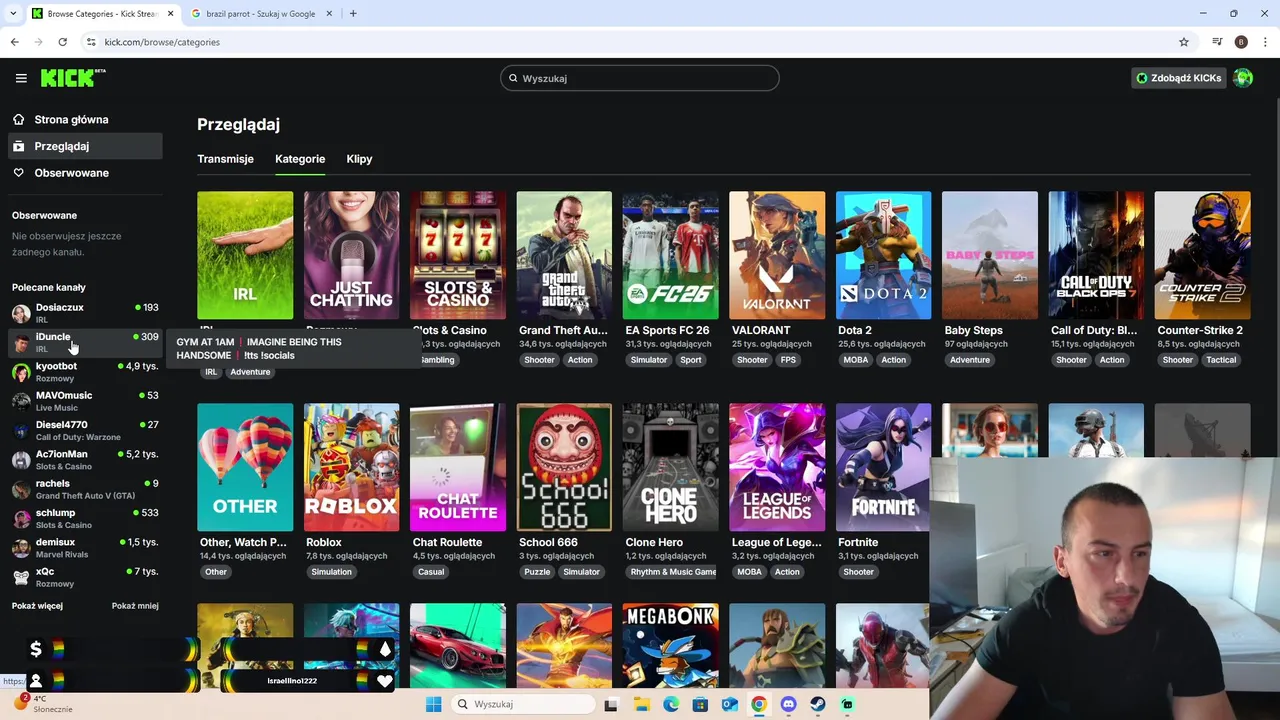Switch to brazil parrot Google tab
This screenshot has height=720, width=1280.
click(x=262, y=14)
